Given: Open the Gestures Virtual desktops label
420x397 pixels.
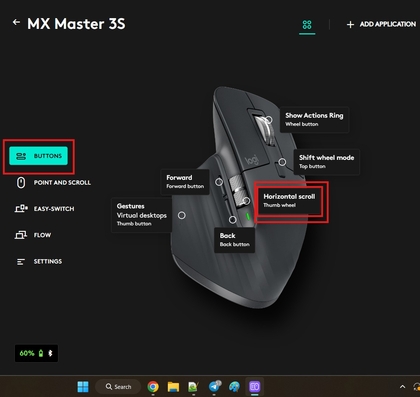Looking at the screenshot, I should click(141, 215).
